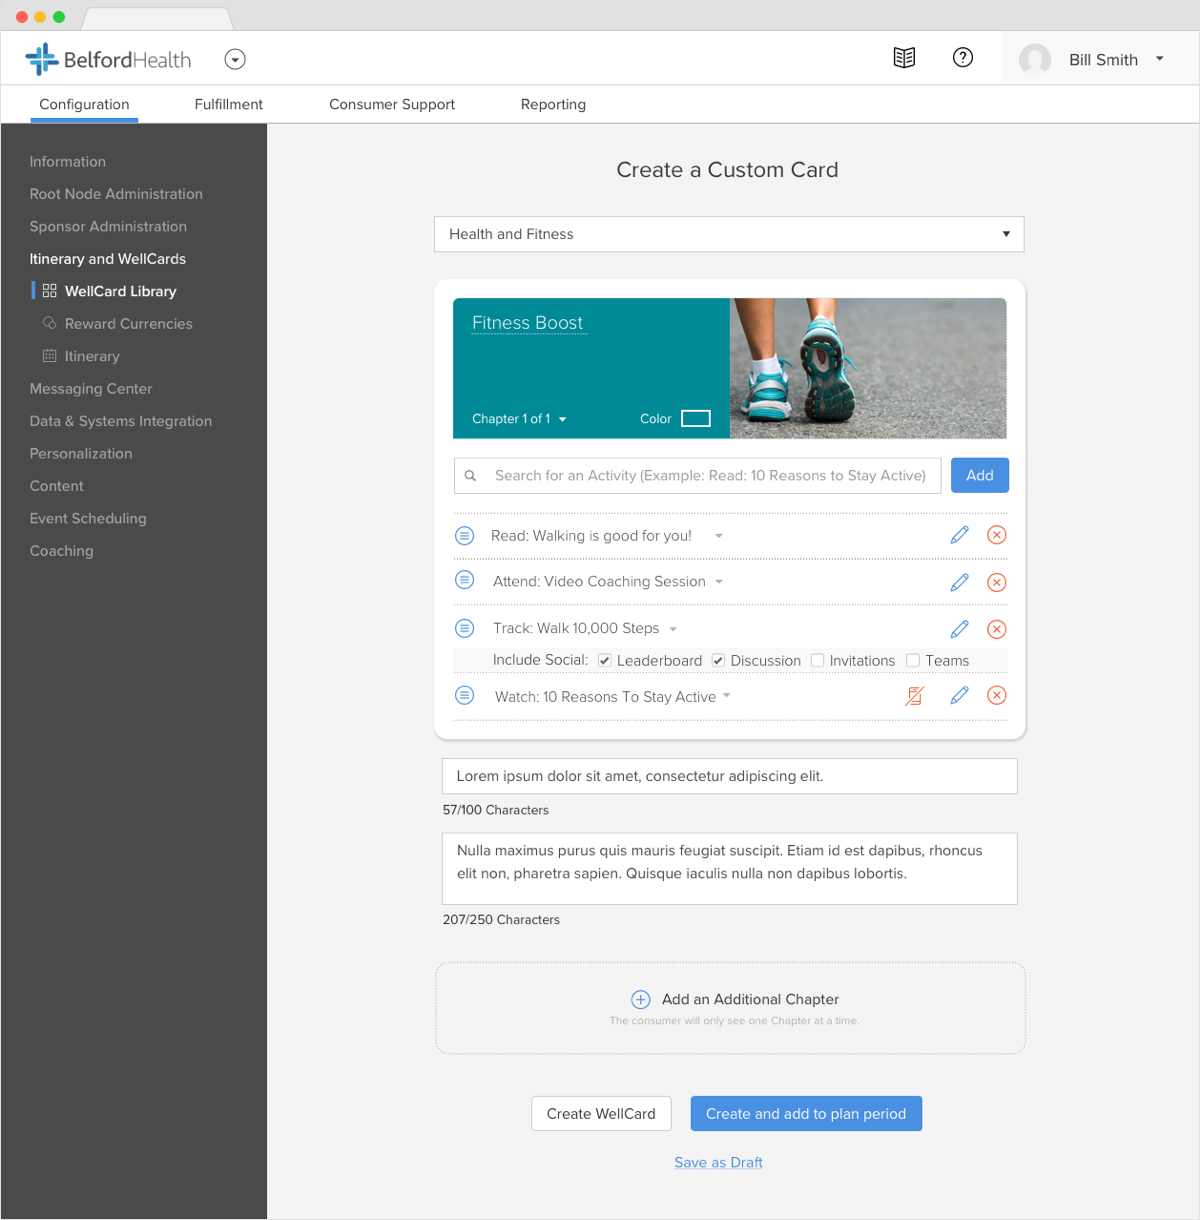Open Coaching in the sidebar
This screenshot has width=1200, height=1220.
[62, 551]
